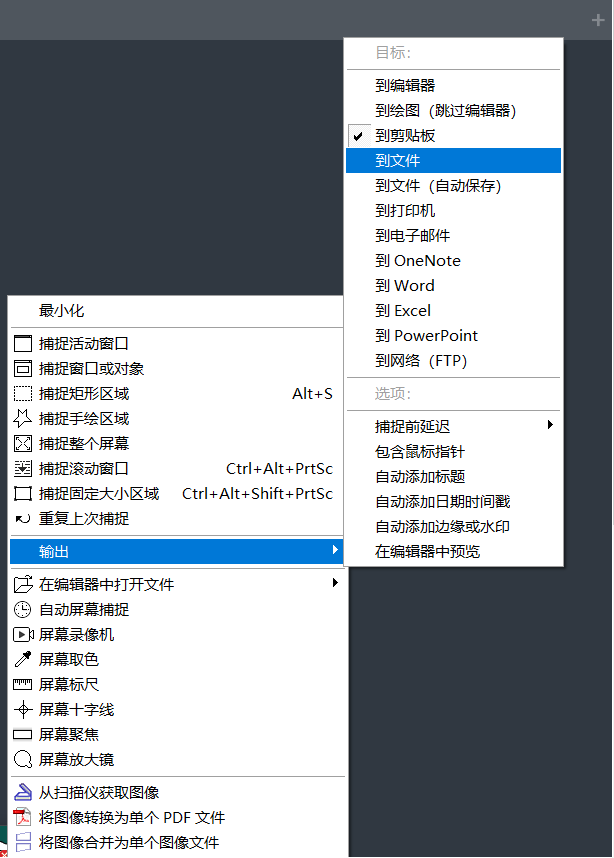Toggle 自动添加日期时间戳 option
Viewport: 614px width, 858px height.
click(x=442, y=501)
